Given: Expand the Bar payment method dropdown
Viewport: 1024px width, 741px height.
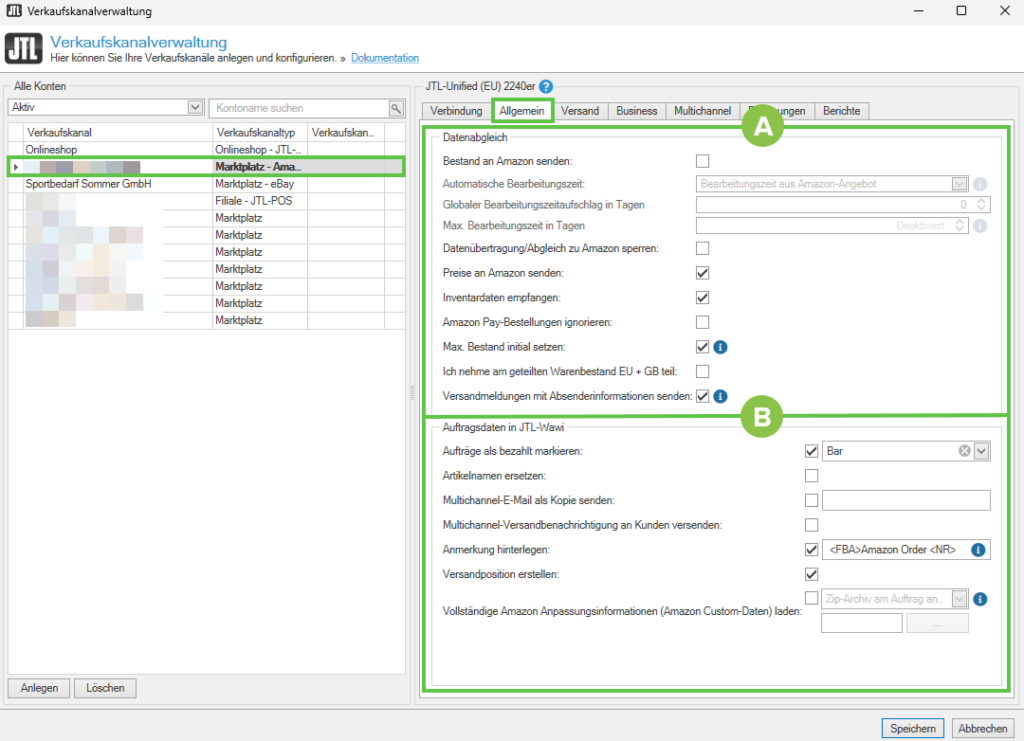Looking at the screenshot, I should (x=981, y=451).
